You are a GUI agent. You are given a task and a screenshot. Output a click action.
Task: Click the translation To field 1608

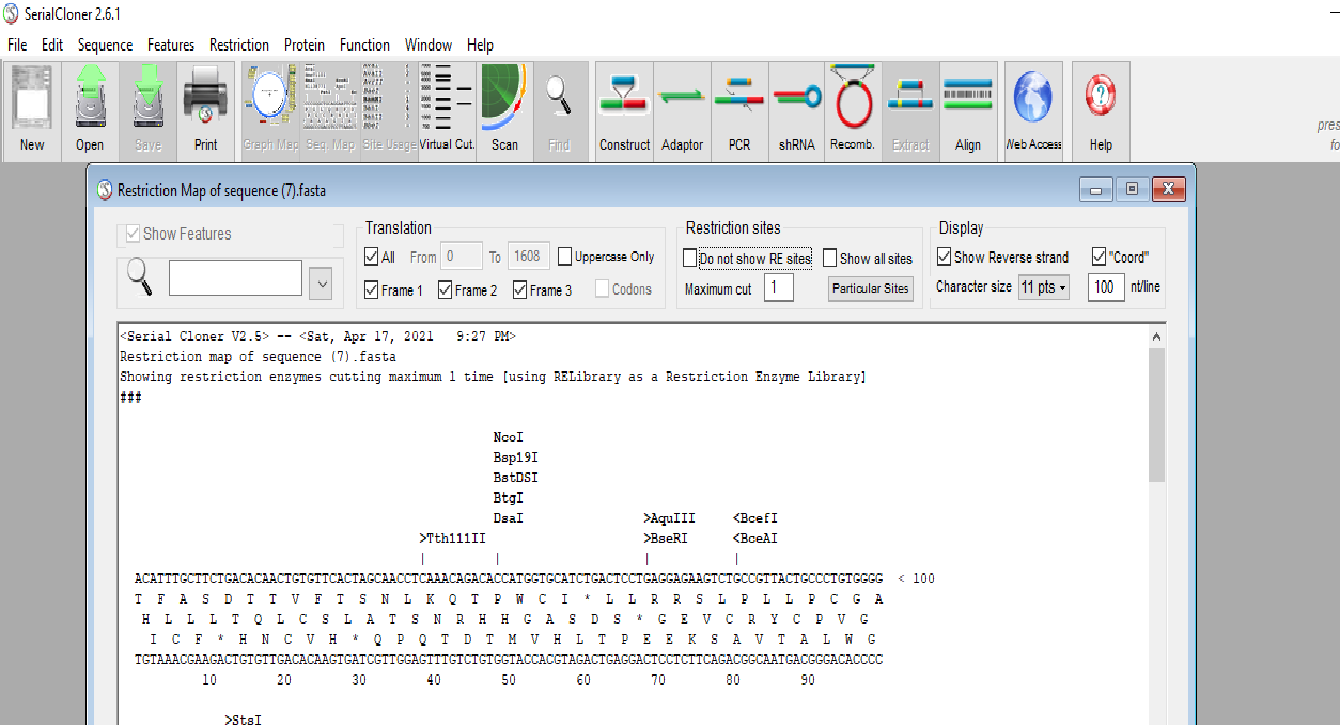tap(529, 257)
